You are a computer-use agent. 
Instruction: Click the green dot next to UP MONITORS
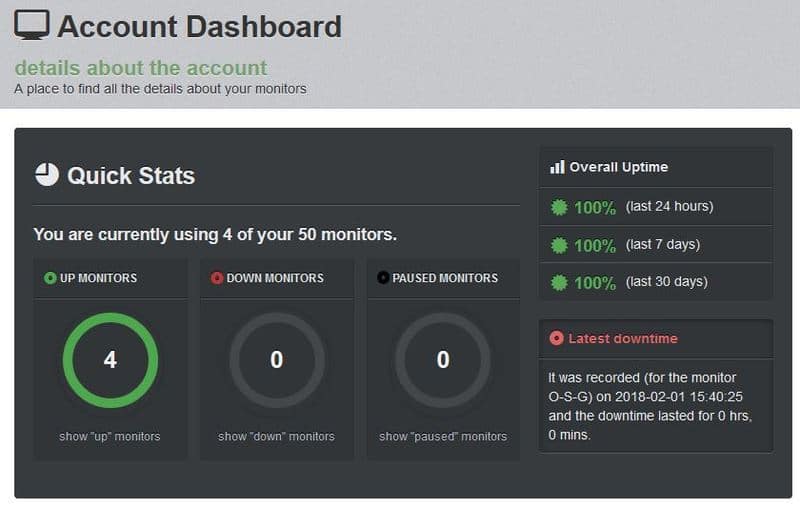click(x=50, y=278)
